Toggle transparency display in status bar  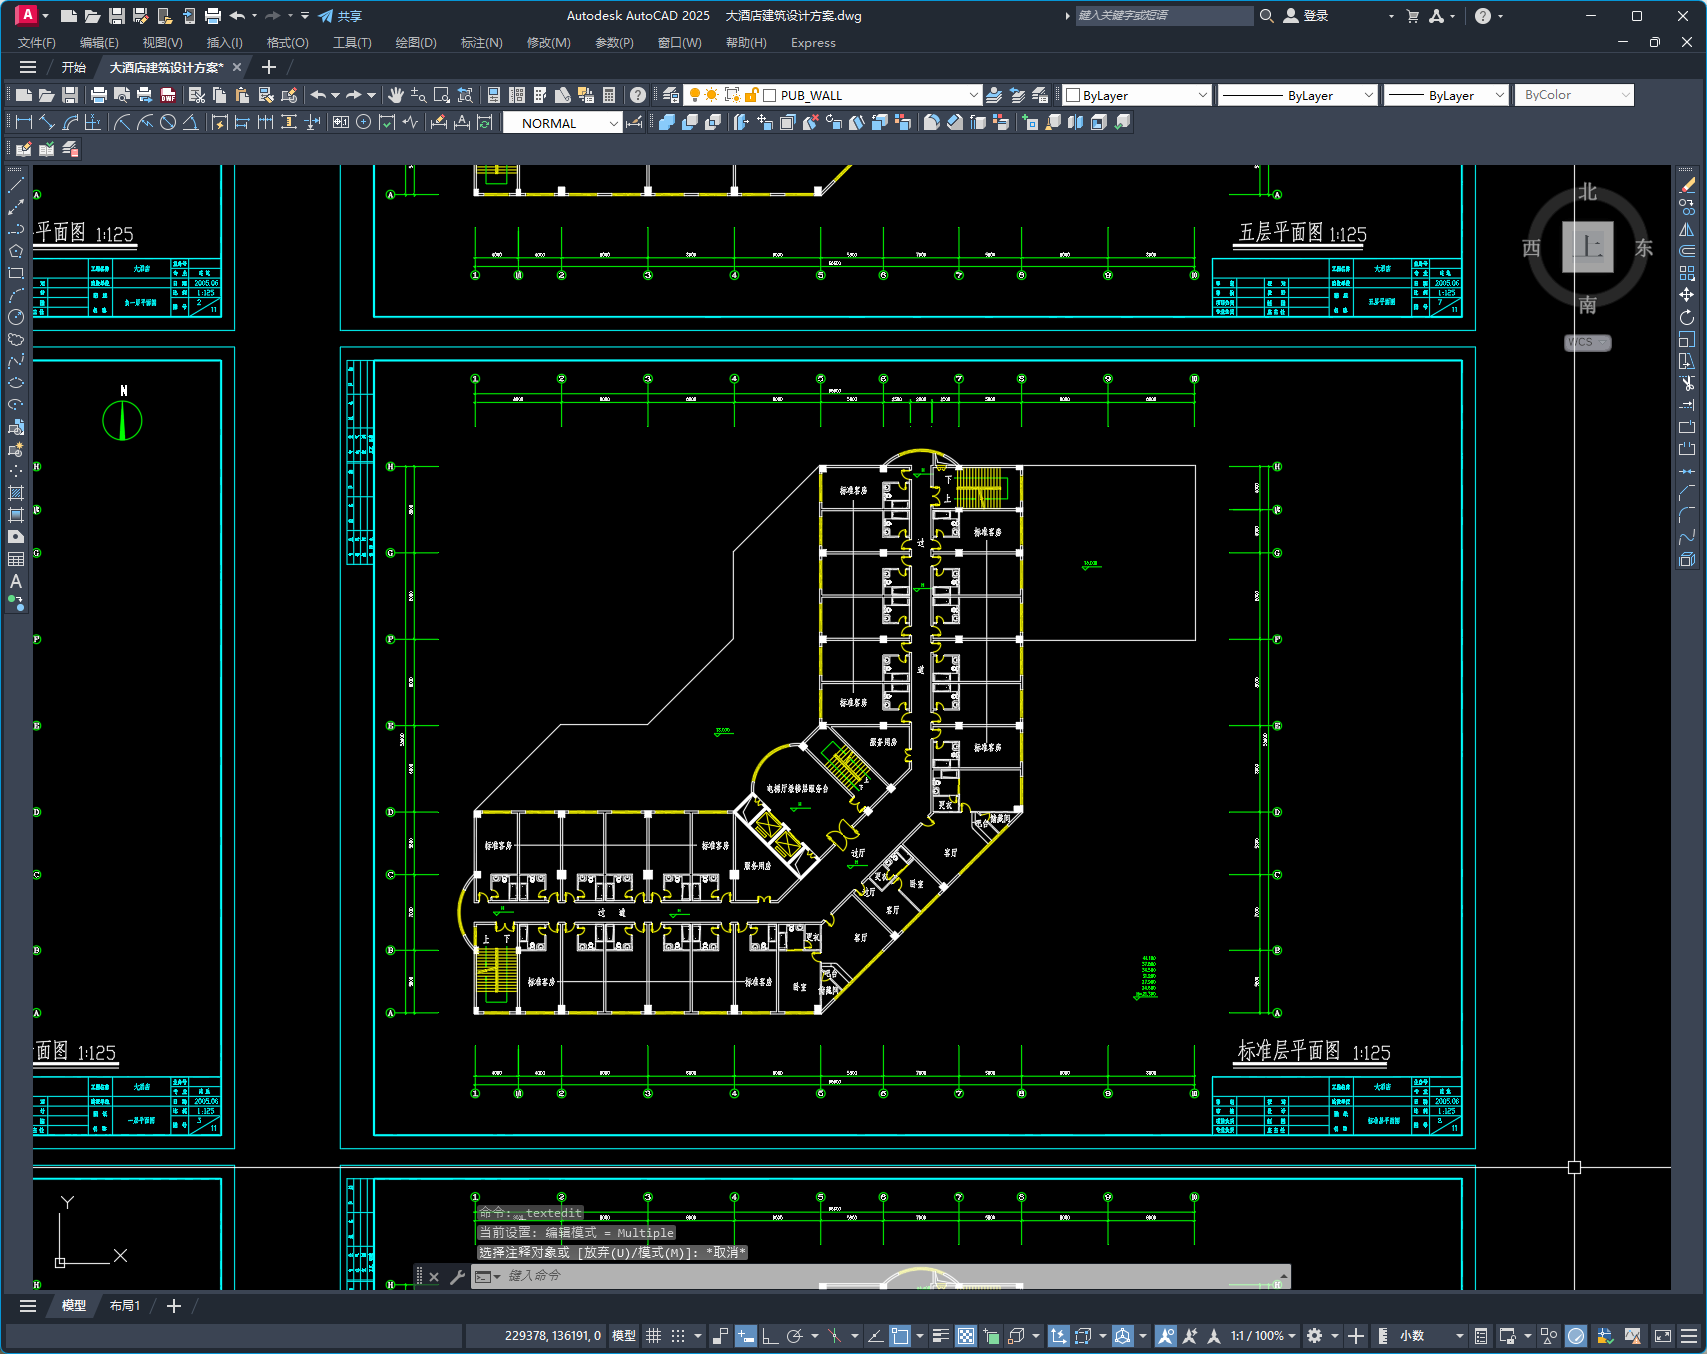966,1336
